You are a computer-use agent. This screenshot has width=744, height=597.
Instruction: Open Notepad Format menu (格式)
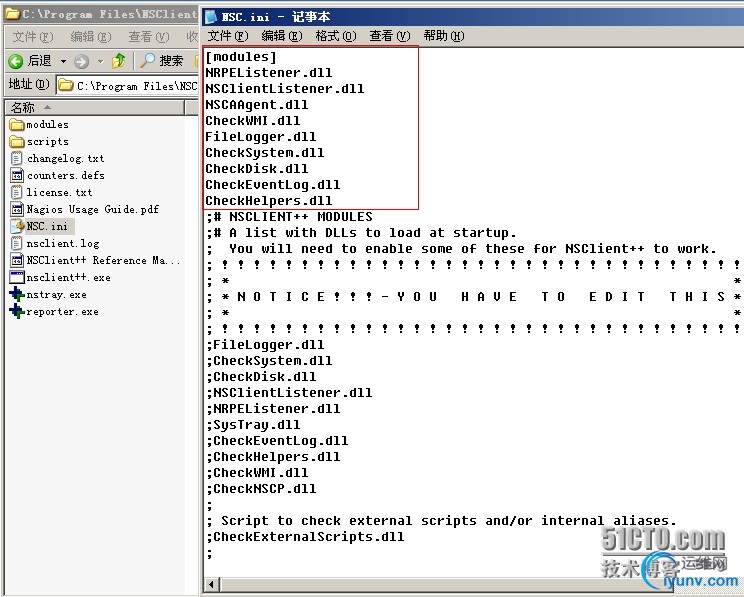click(x=336, y=36)
